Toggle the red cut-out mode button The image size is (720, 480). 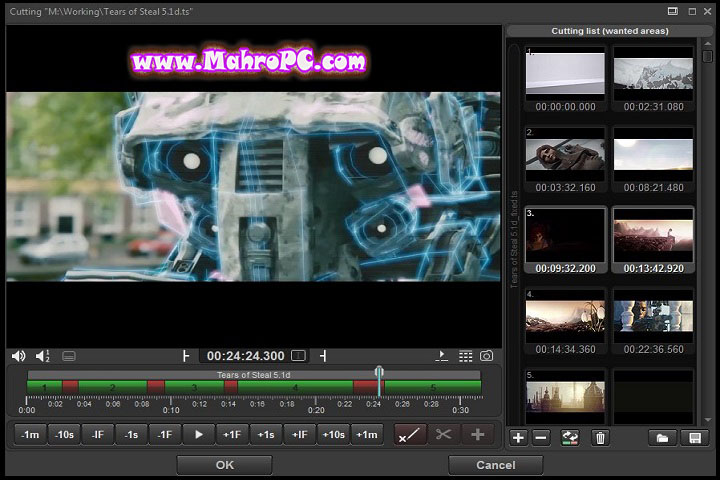(410, 435)
